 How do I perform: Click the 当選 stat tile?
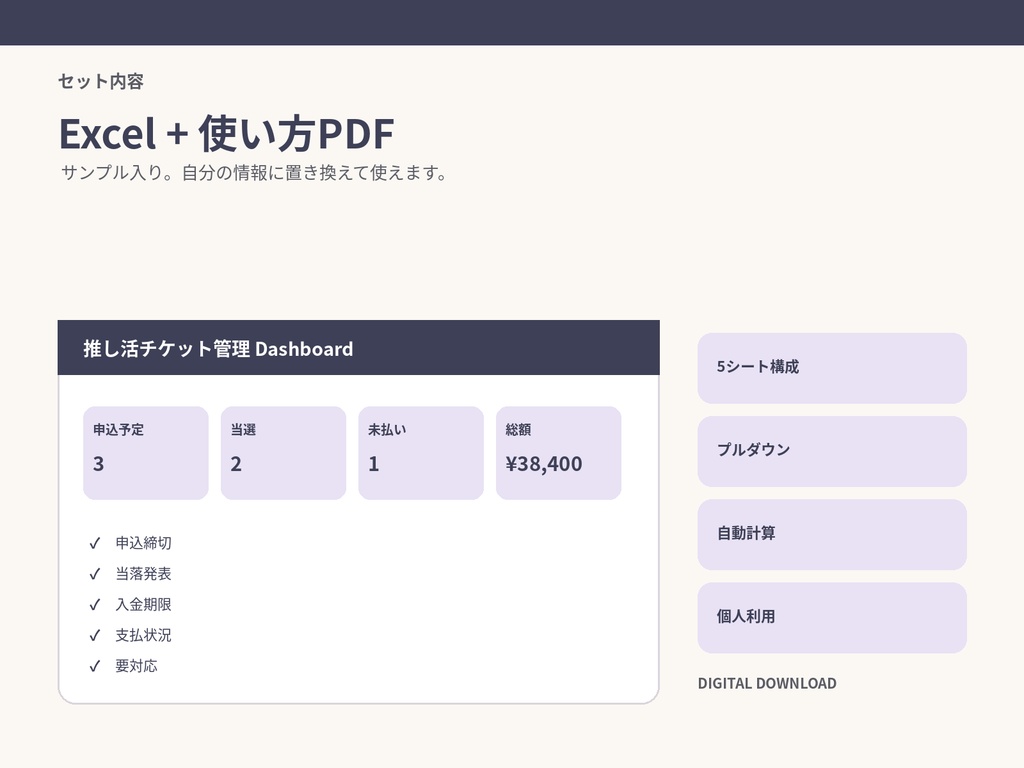click(x=283, y=453)
